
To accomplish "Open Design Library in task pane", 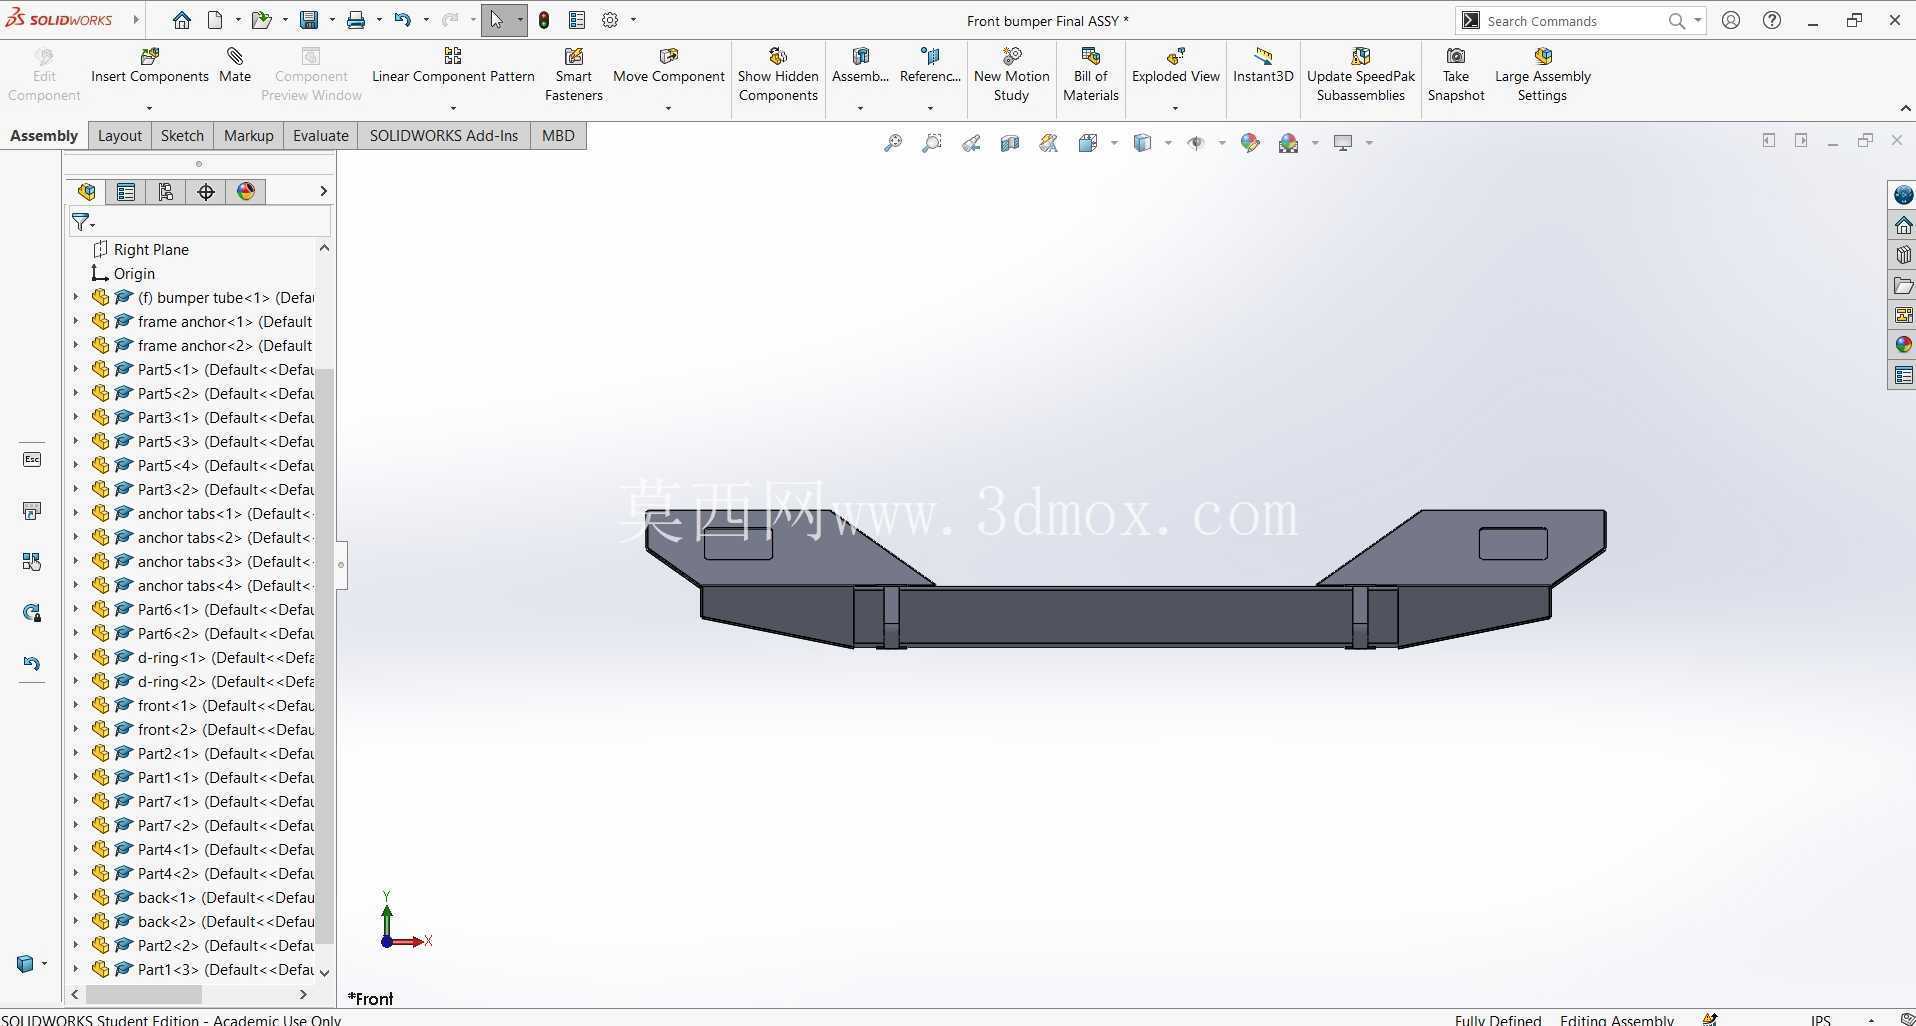I will click(1903, 255).
